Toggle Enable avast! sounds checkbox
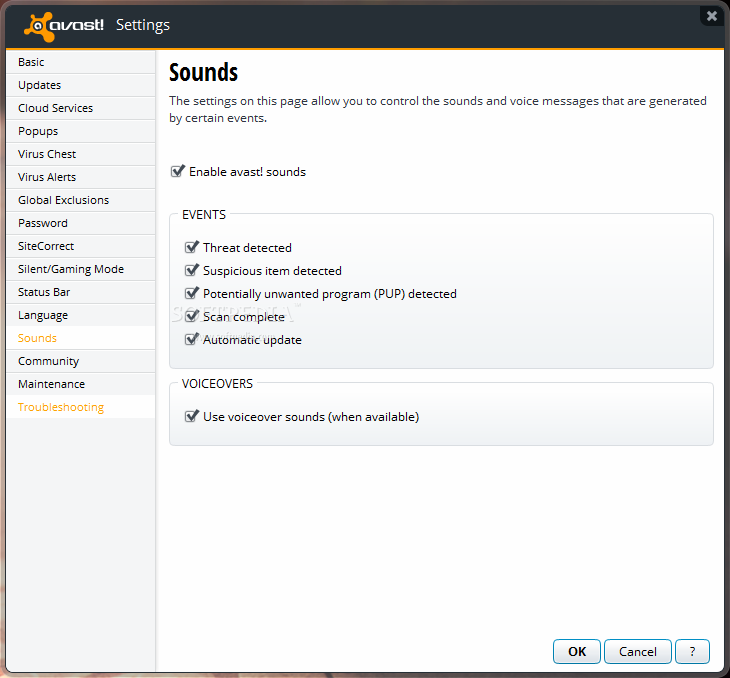730x678 pixels. pyautogui.click(x=177, y=171)
